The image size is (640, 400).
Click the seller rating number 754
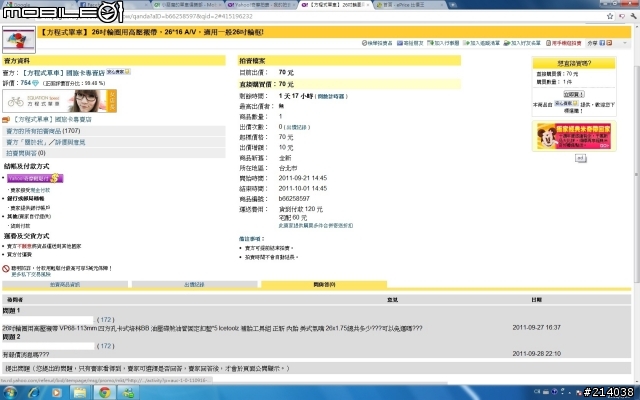(x=26, y=83)
